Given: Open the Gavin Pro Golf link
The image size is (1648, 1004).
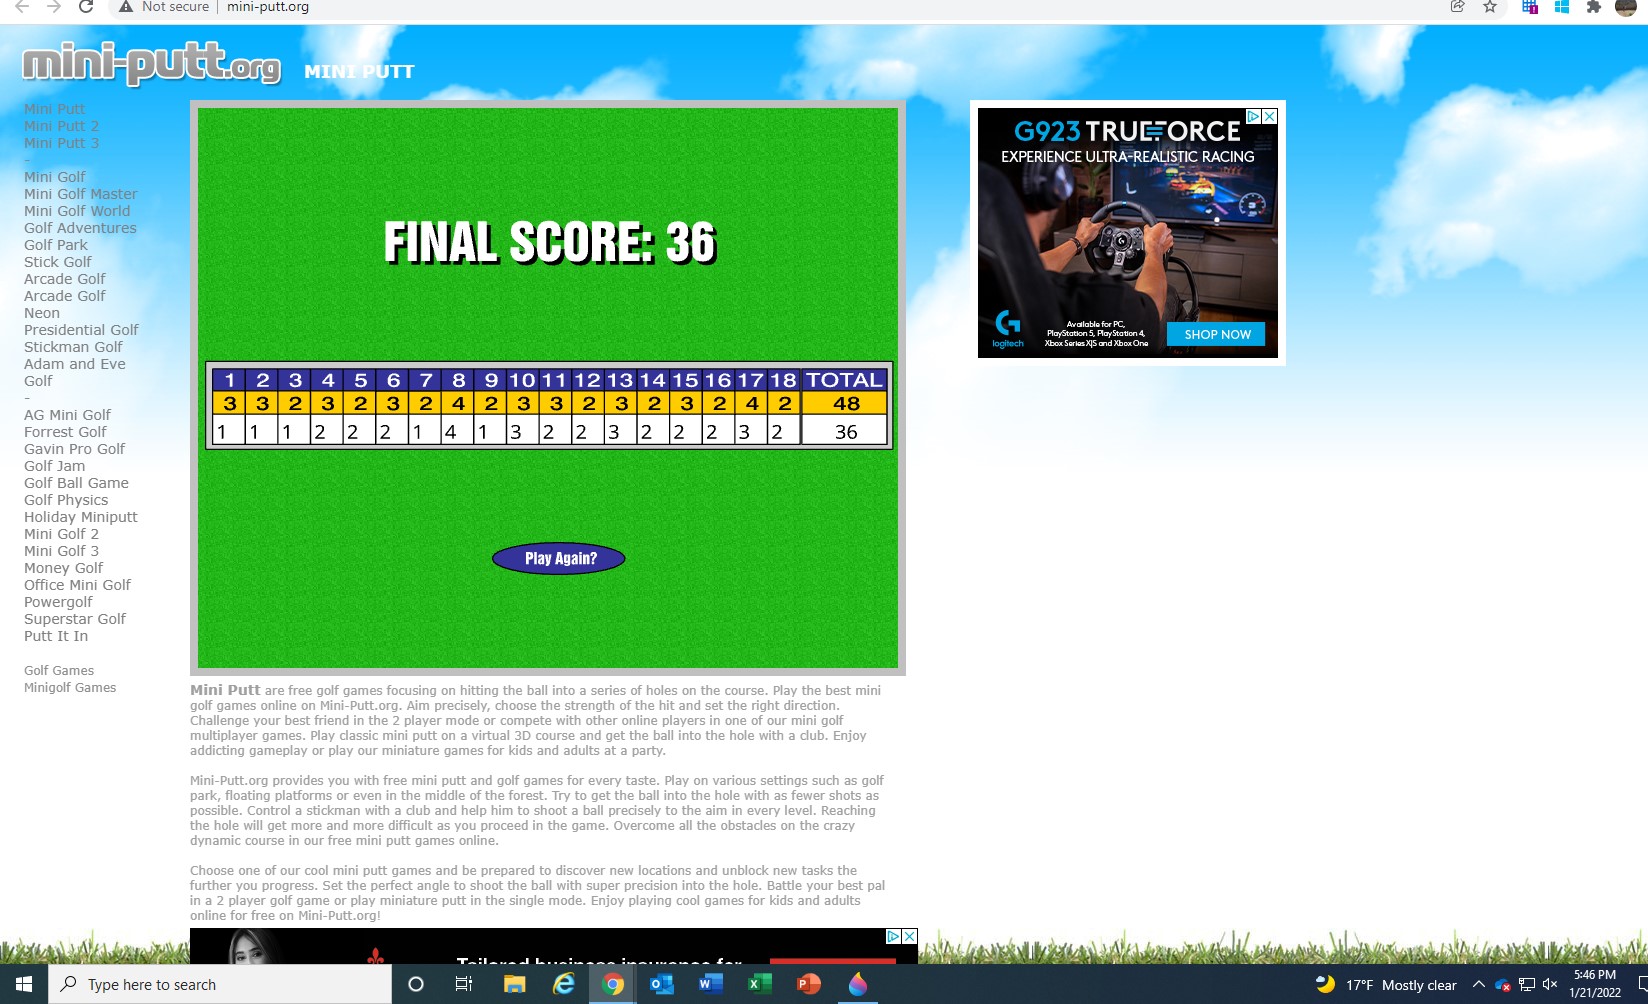Looking at the screenshot, I should point(74,449).
